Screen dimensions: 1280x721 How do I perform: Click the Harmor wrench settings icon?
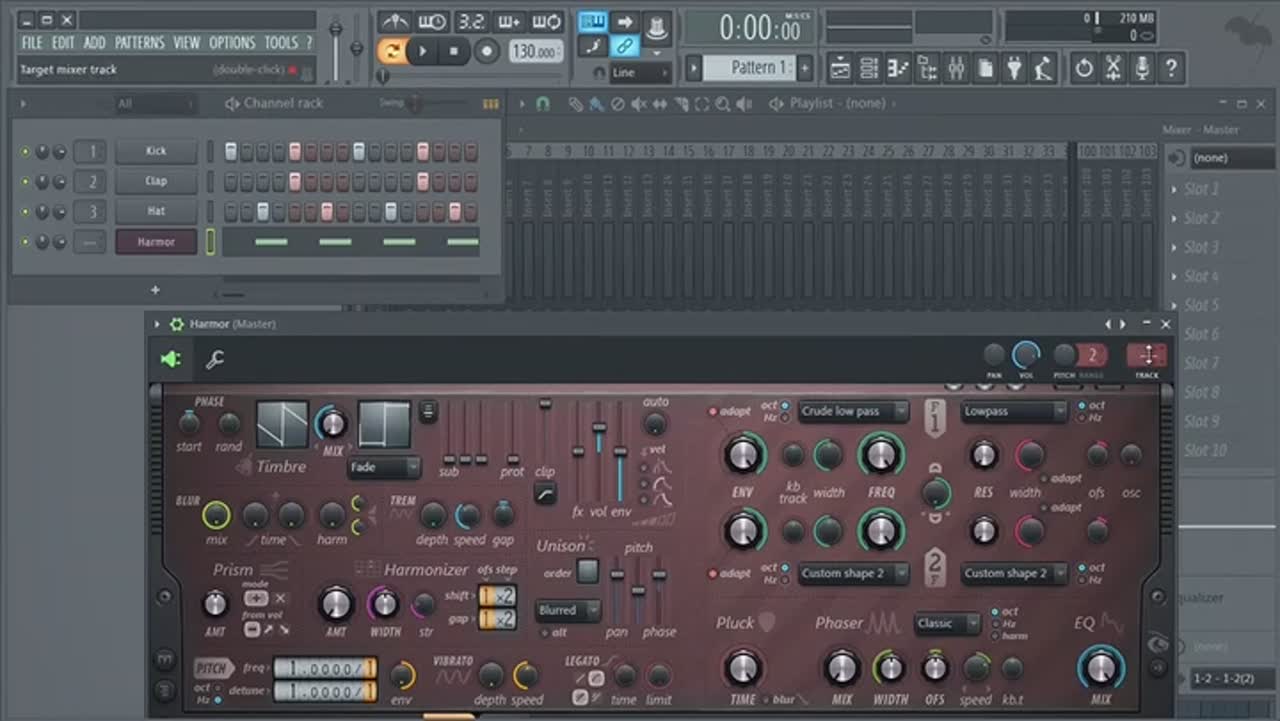click(214, 360)
